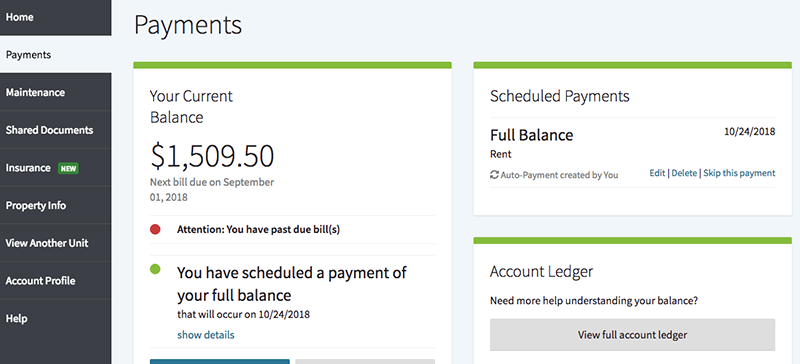The height and width of the screenshot is (364, 800).
Task: Open the Help sidebar item
Action: coord(56,319)
